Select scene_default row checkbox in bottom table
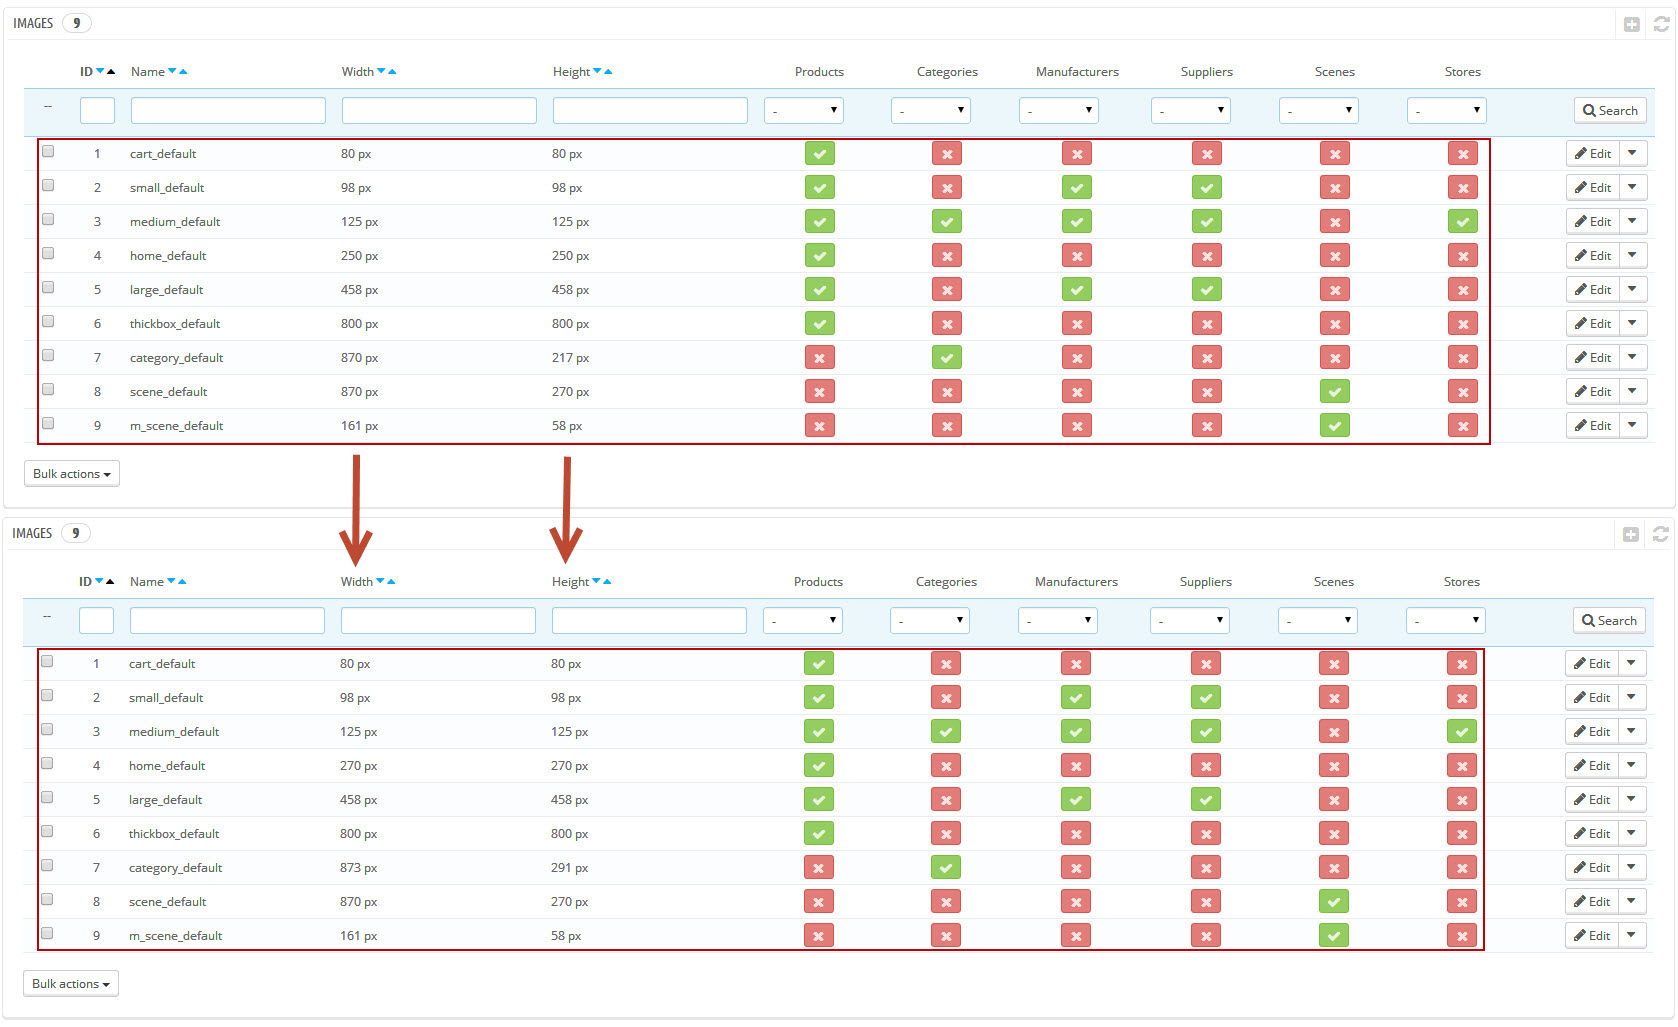The width and height of the screenshot is (1678, 1027). point(47,900)
